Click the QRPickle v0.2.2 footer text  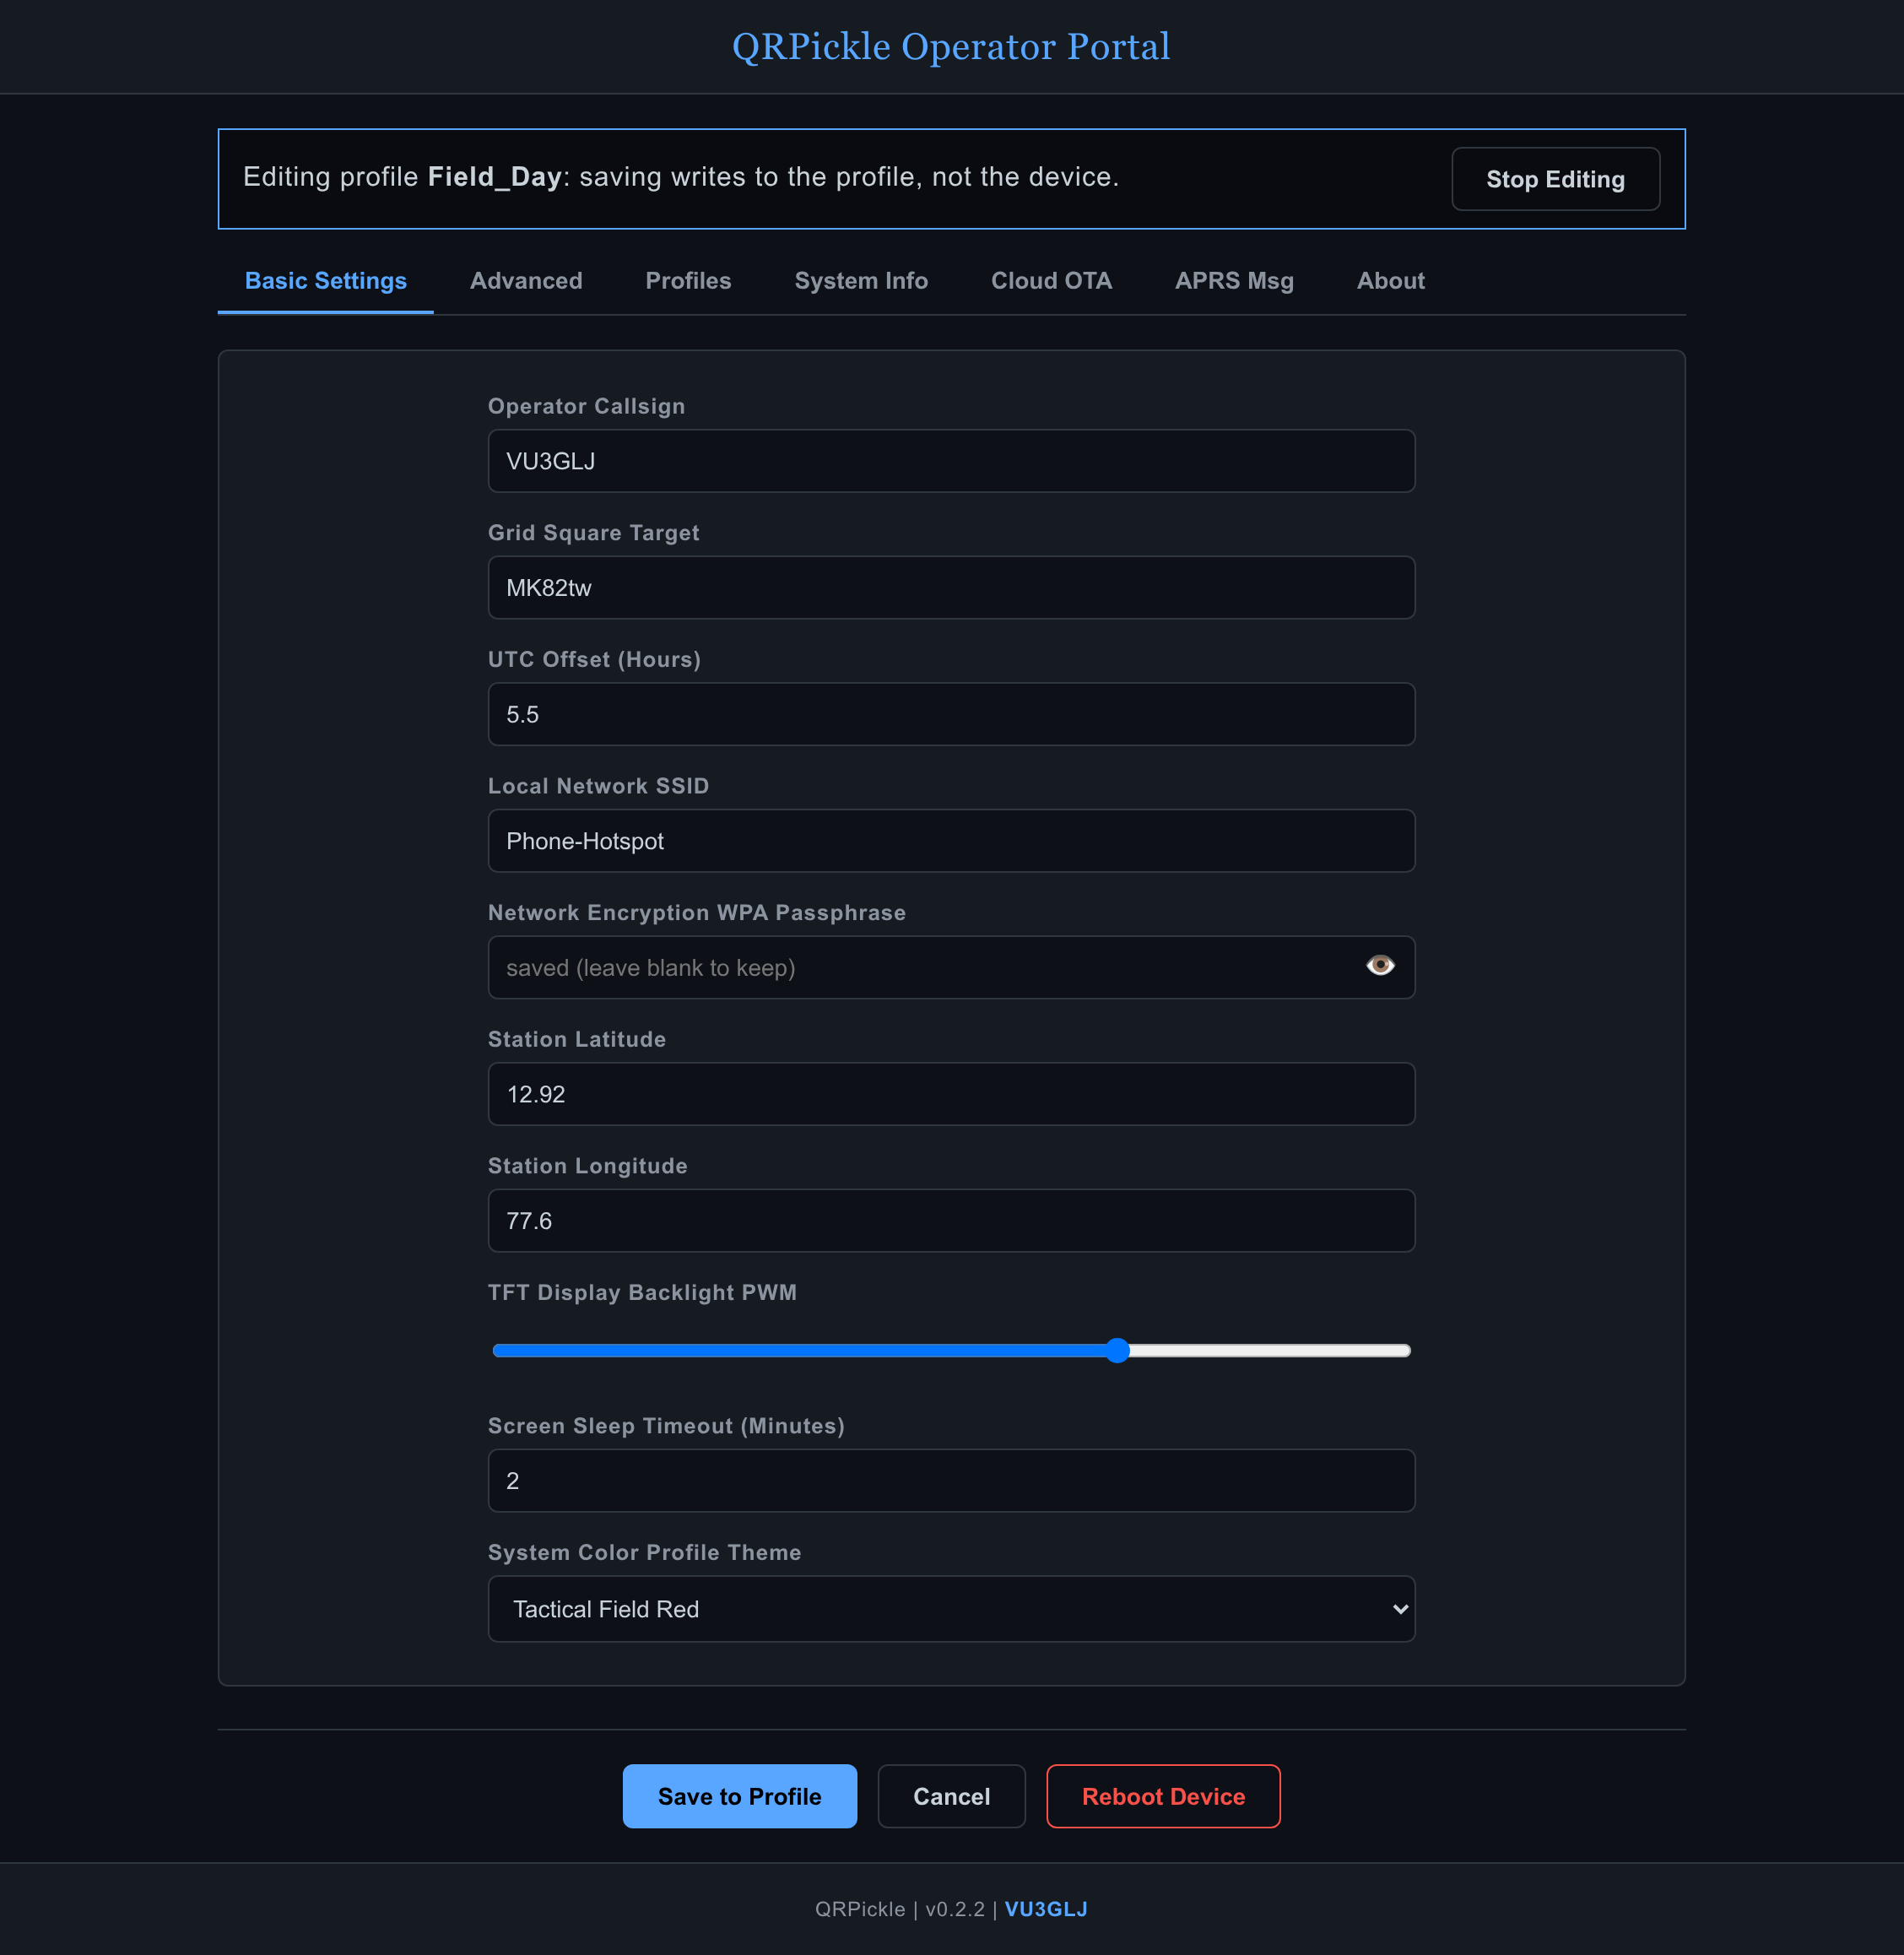(x=900, y=1909)
